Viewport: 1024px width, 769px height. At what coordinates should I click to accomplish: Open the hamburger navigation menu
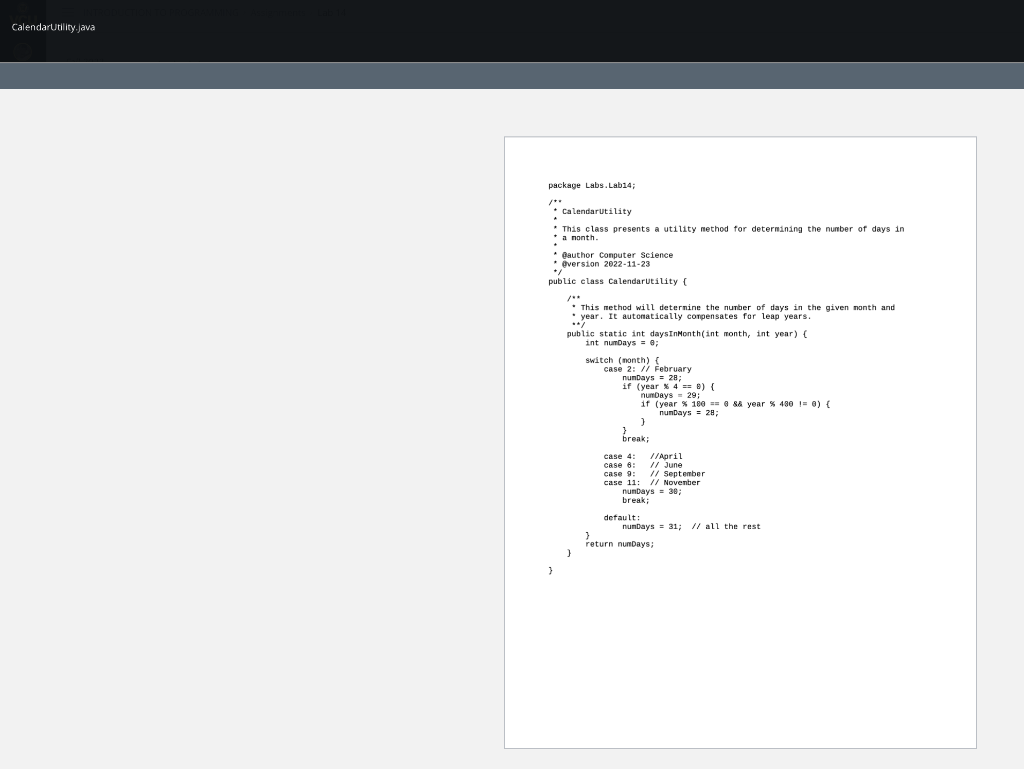(x=68, y=11)
